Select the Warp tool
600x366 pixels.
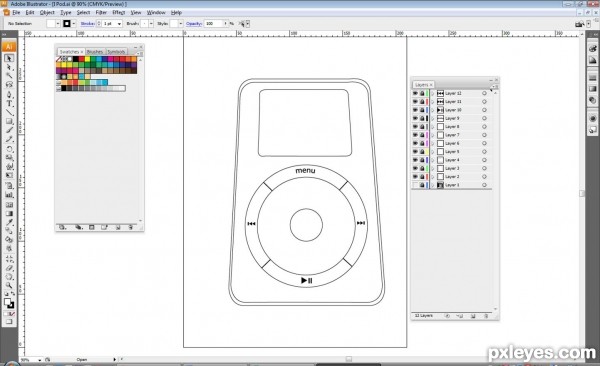[9, 167]
